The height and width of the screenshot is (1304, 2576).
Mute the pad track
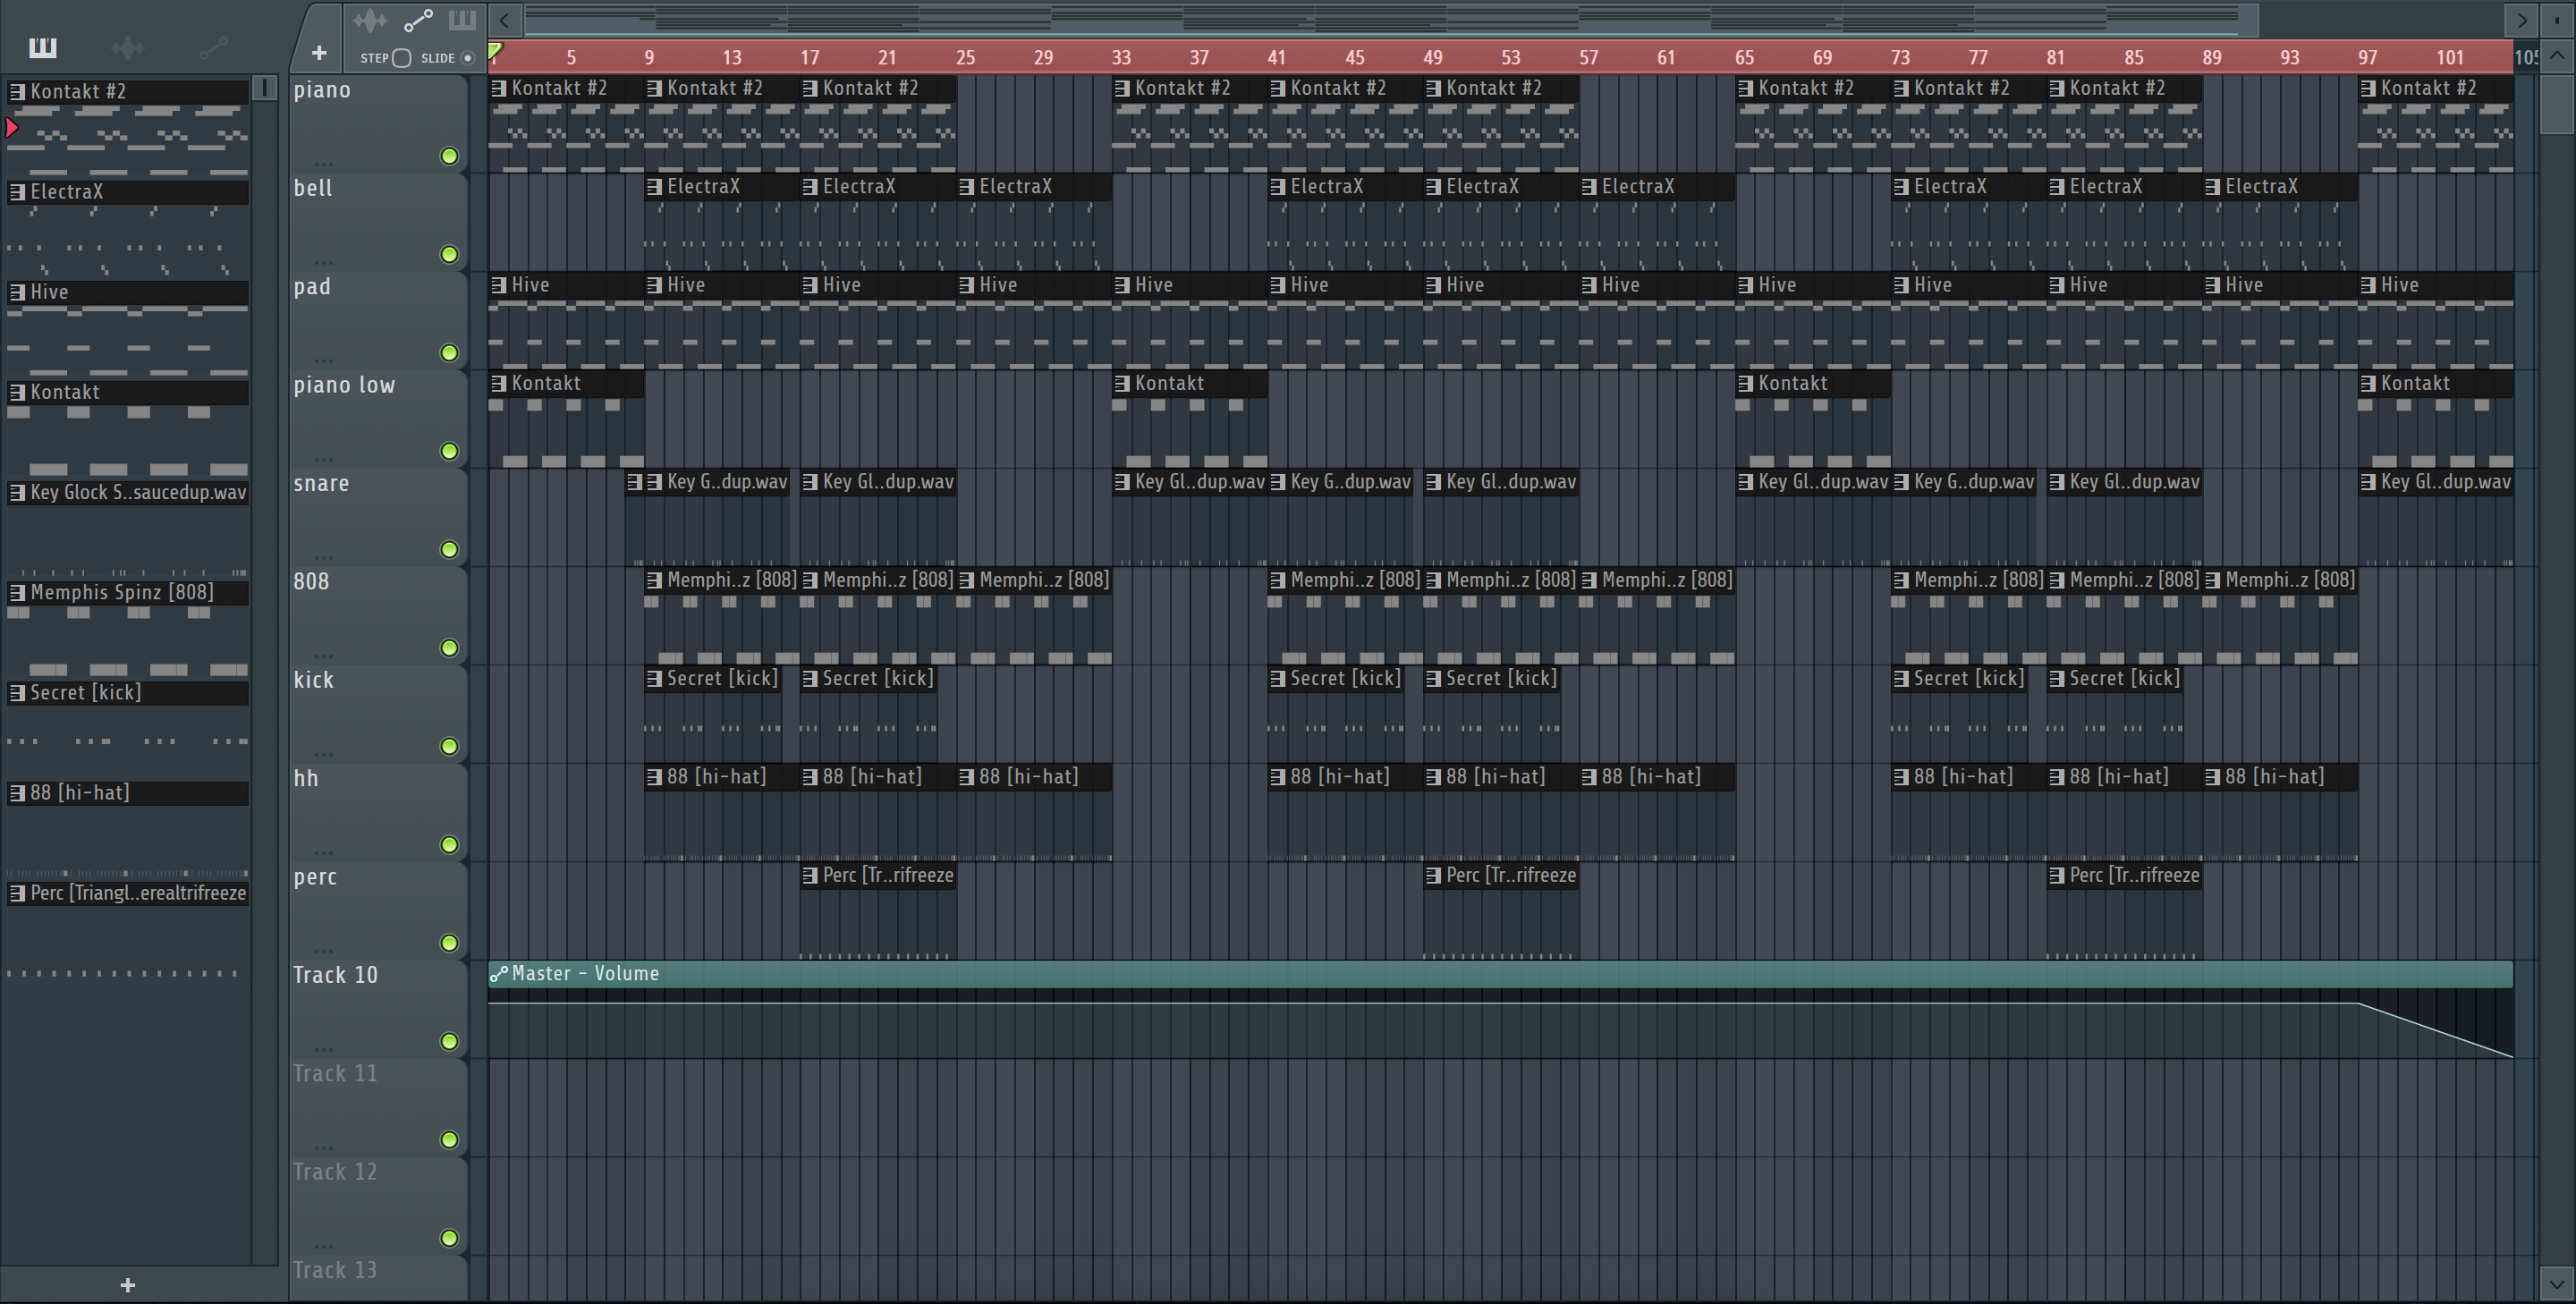(x=449, y=353)
